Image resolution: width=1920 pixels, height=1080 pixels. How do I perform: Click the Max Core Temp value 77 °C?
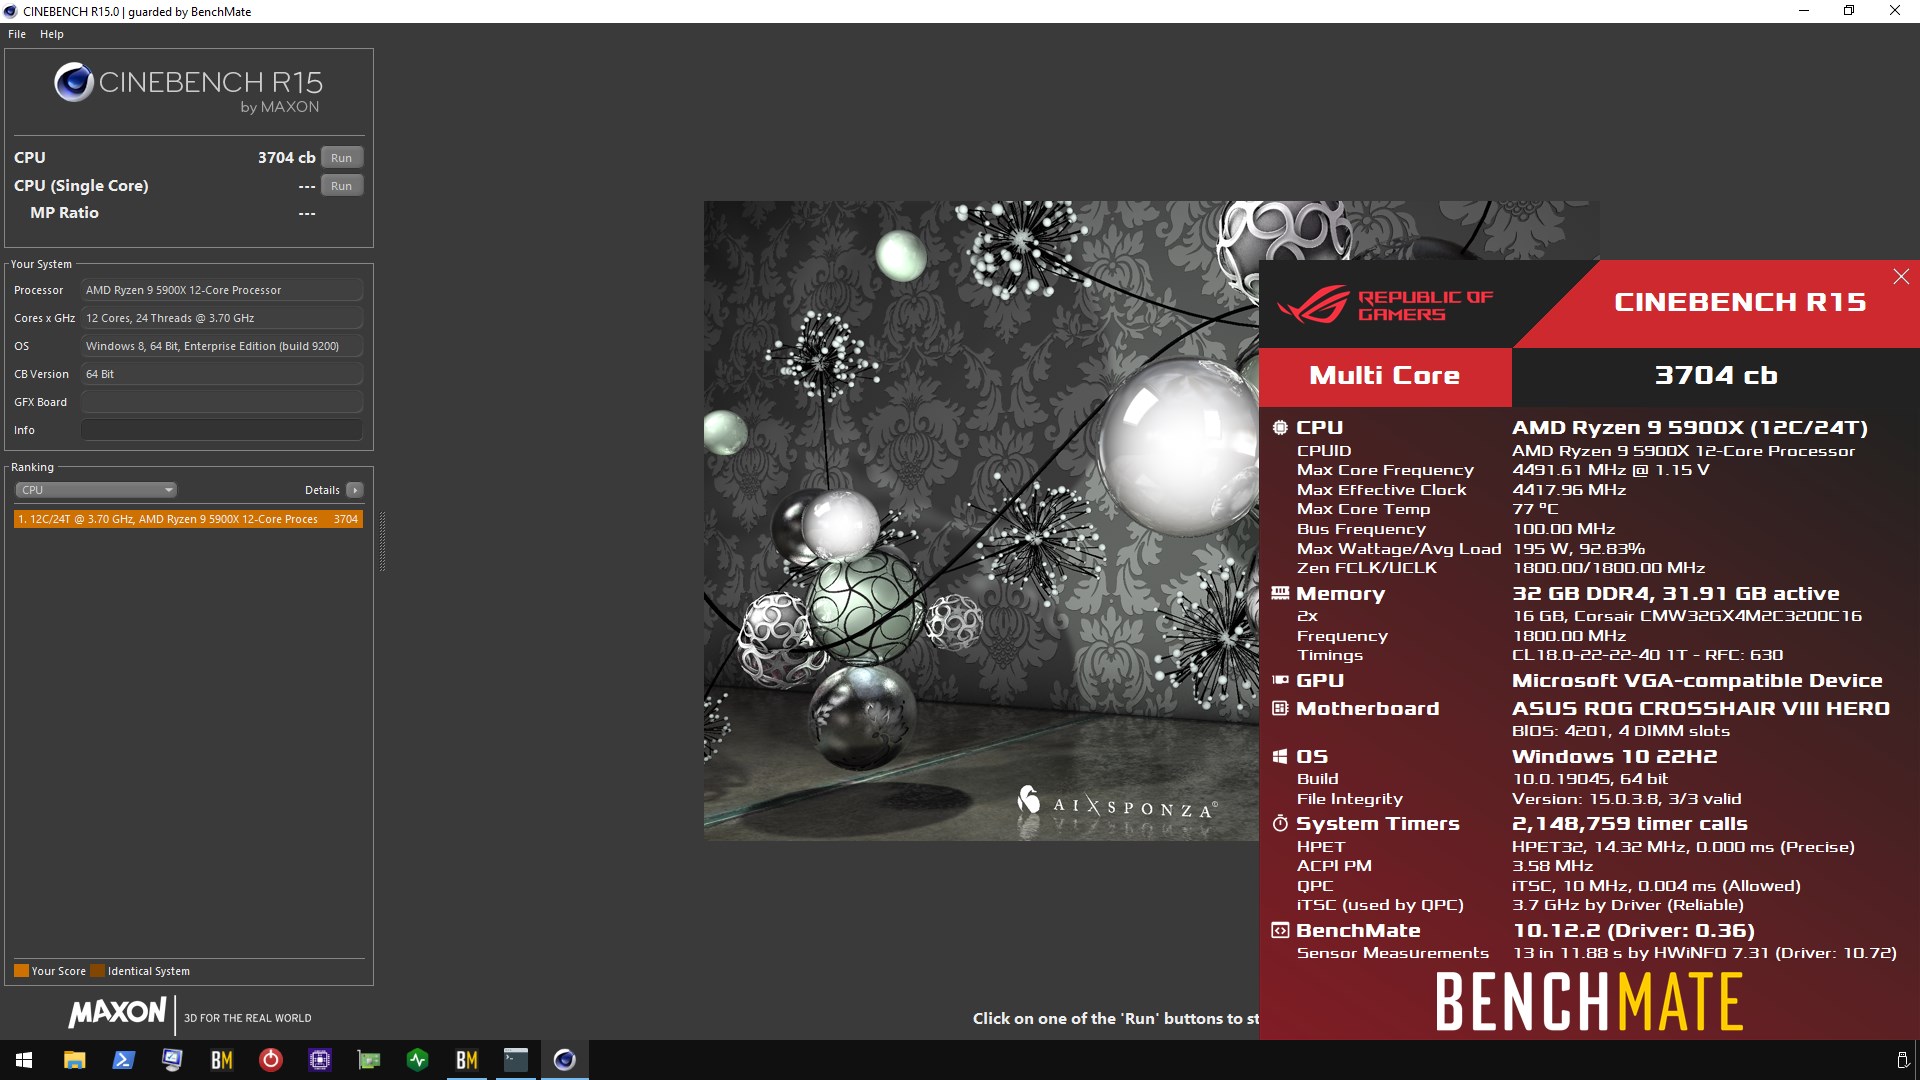(1535, 509)
